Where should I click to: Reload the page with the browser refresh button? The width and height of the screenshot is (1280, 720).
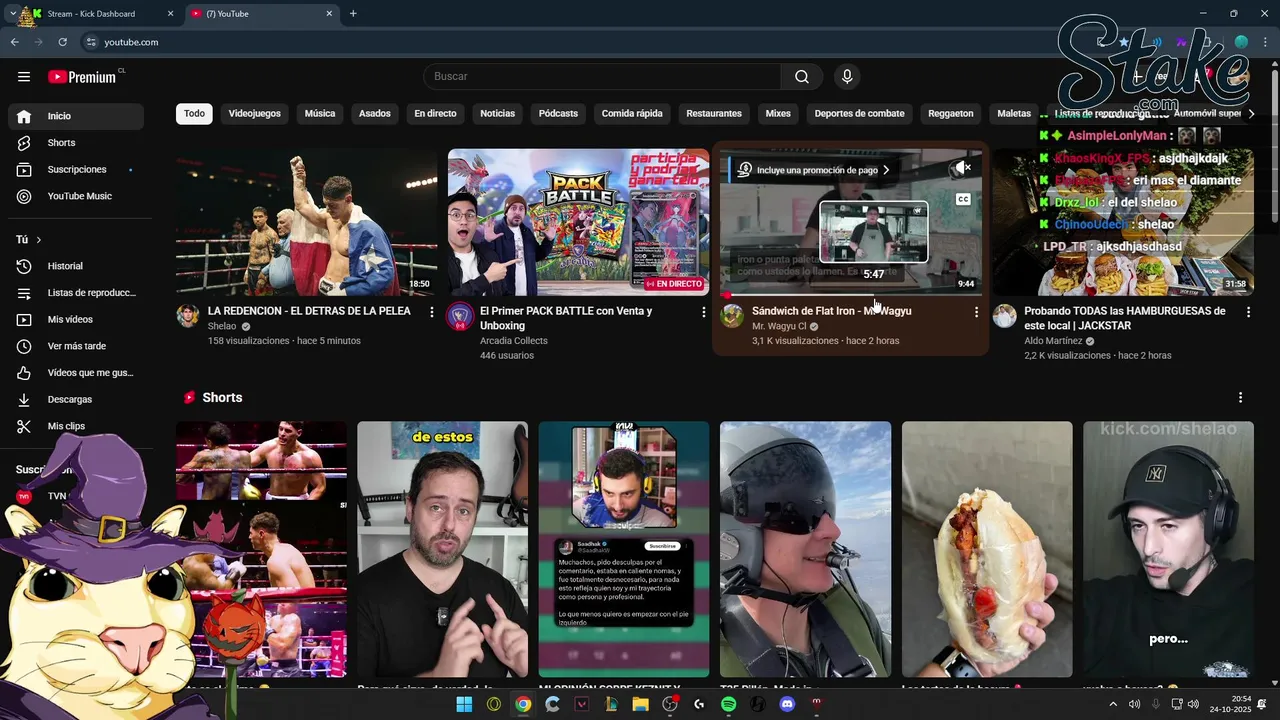pyautogui.click(x=62, y=42)
